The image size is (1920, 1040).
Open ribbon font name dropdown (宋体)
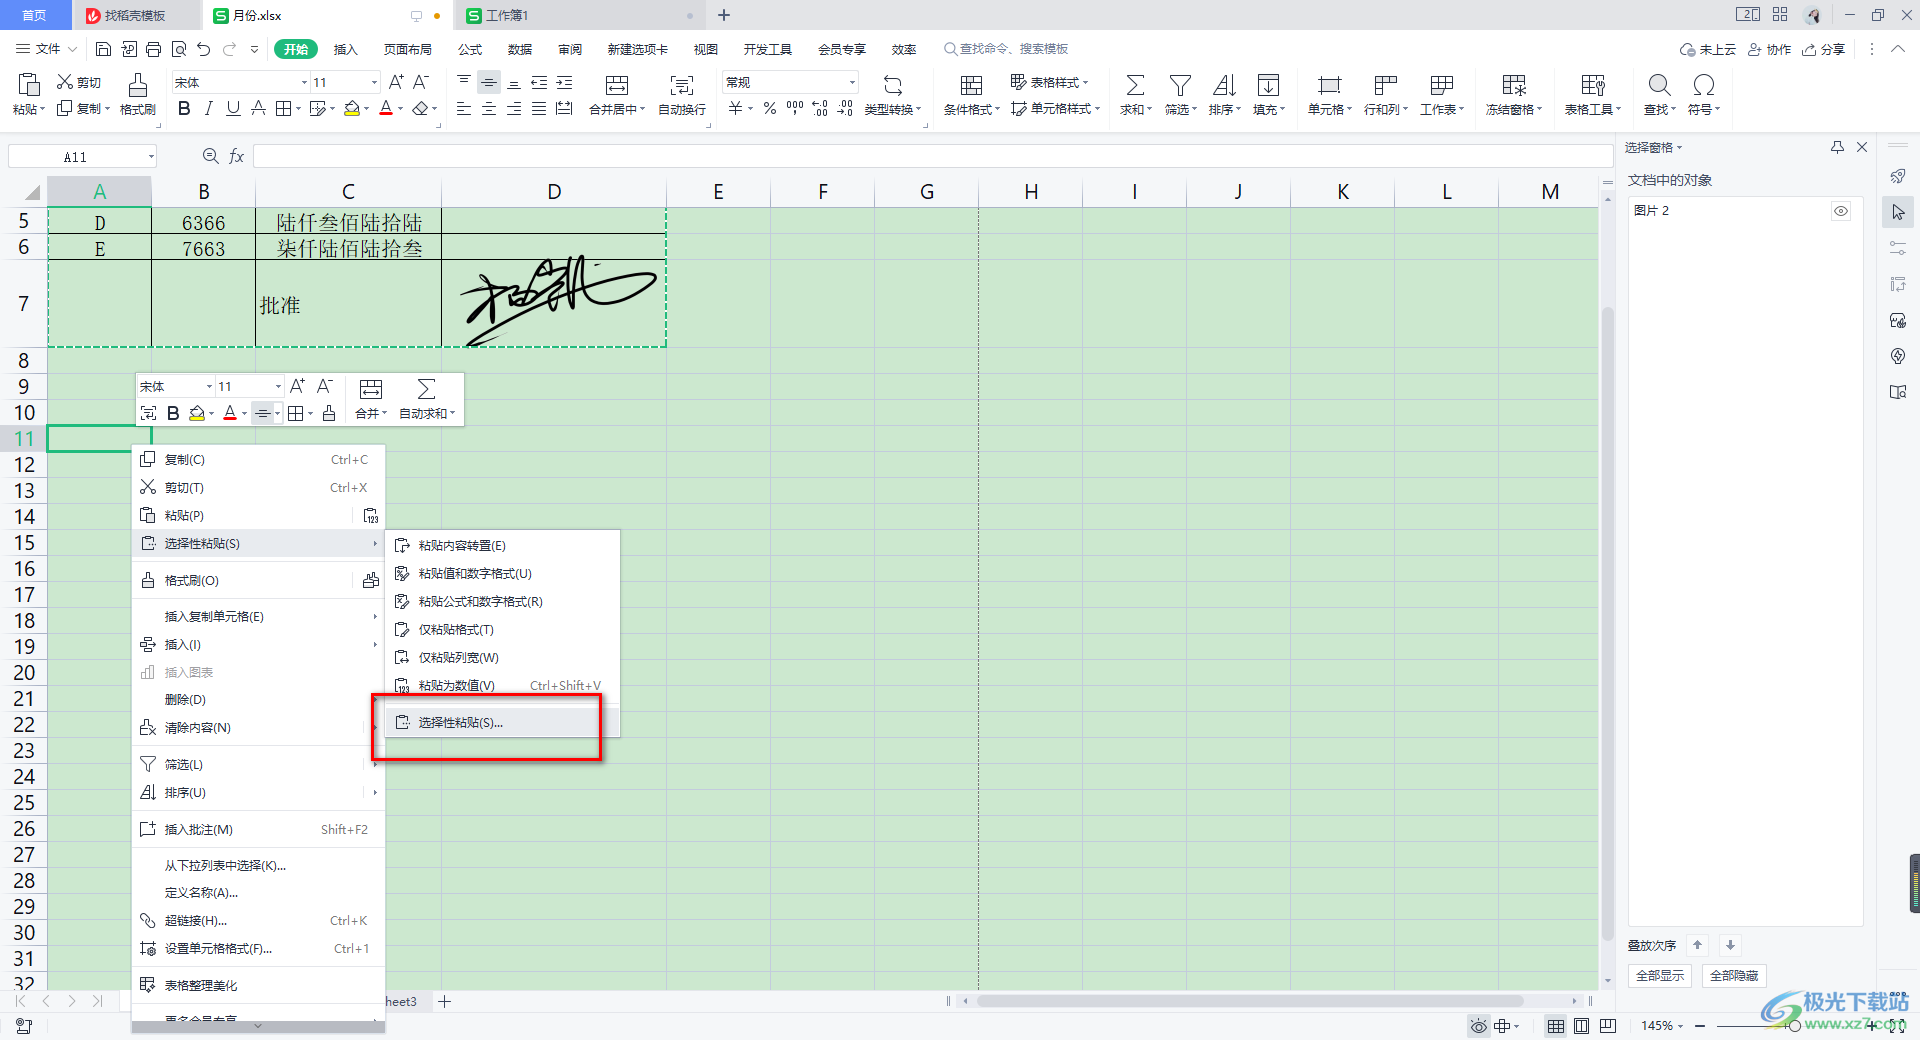point(304,82)
